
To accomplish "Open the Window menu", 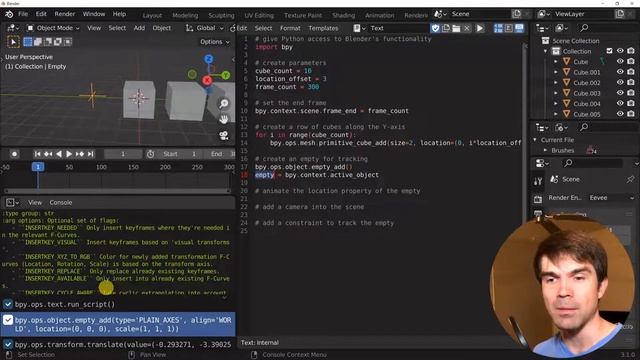I will [x=94, y=14].
